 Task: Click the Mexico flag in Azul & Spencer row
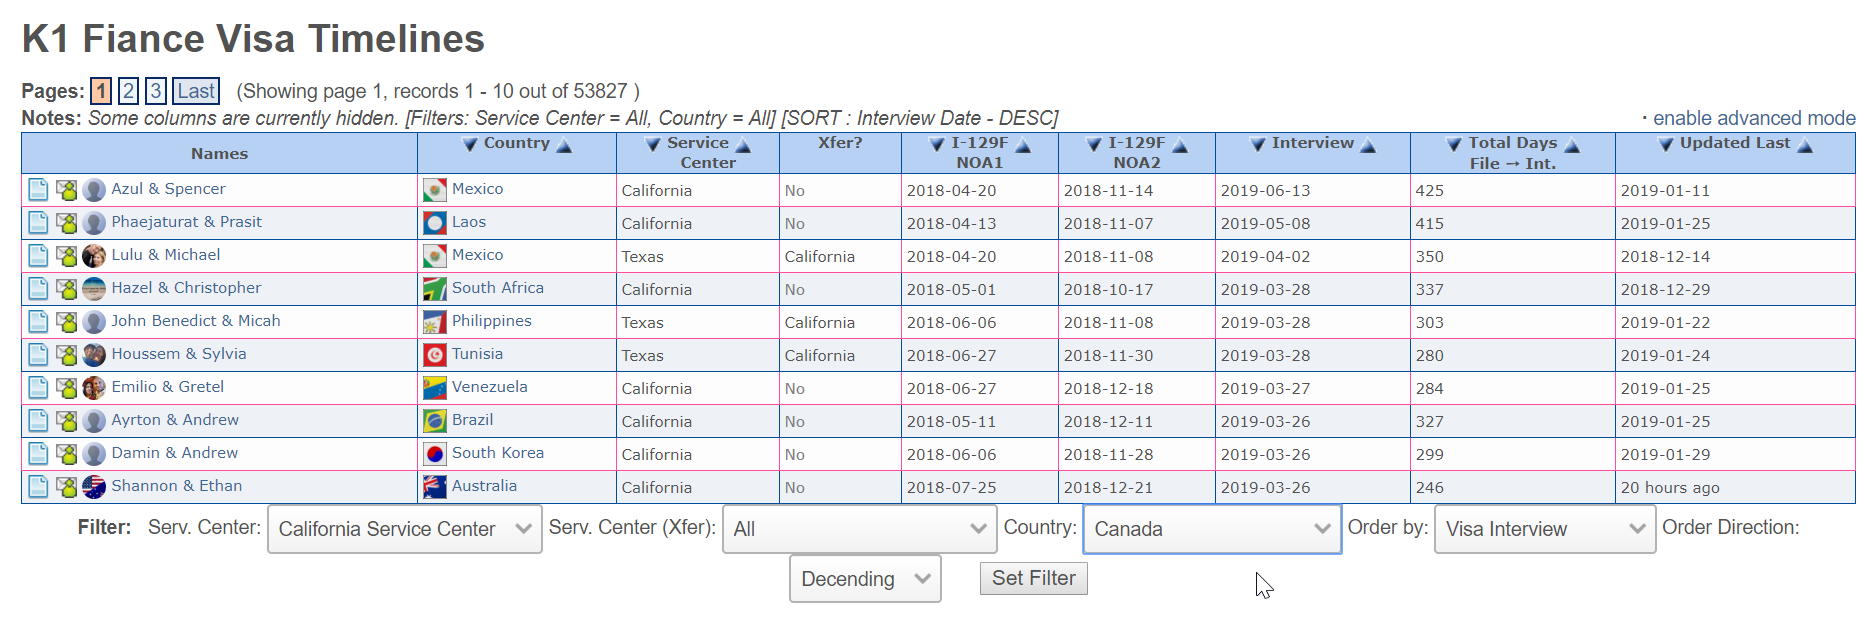point(435,190)
